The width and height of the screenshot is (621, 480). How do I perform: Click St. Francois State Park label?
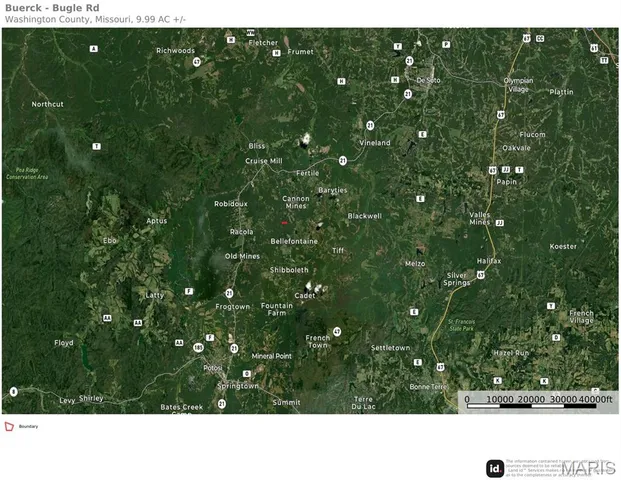click(x=461, y=325)
